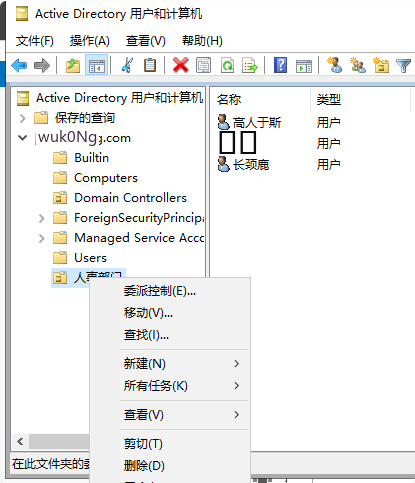Select the Domain Controllers tree item
The height and width of the screenshot is (483, 415).
pyautogui.click(x=130, y=198)
